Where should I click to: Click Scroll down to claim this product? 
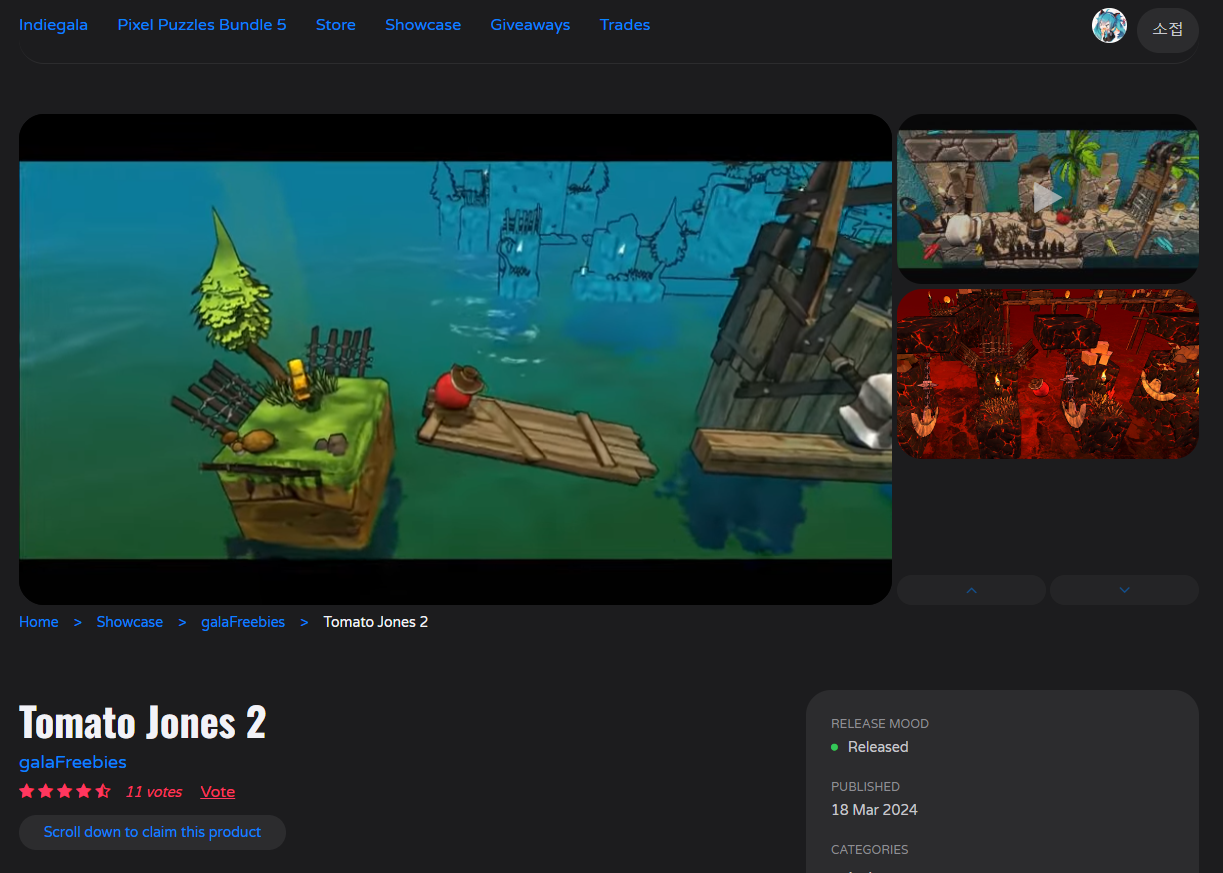152,832
